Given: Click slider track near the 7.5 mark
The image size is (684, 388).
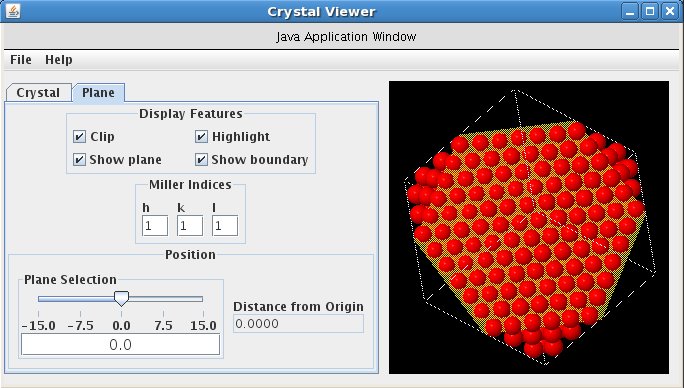Looking at the screenshot, I should coord(163,299).
